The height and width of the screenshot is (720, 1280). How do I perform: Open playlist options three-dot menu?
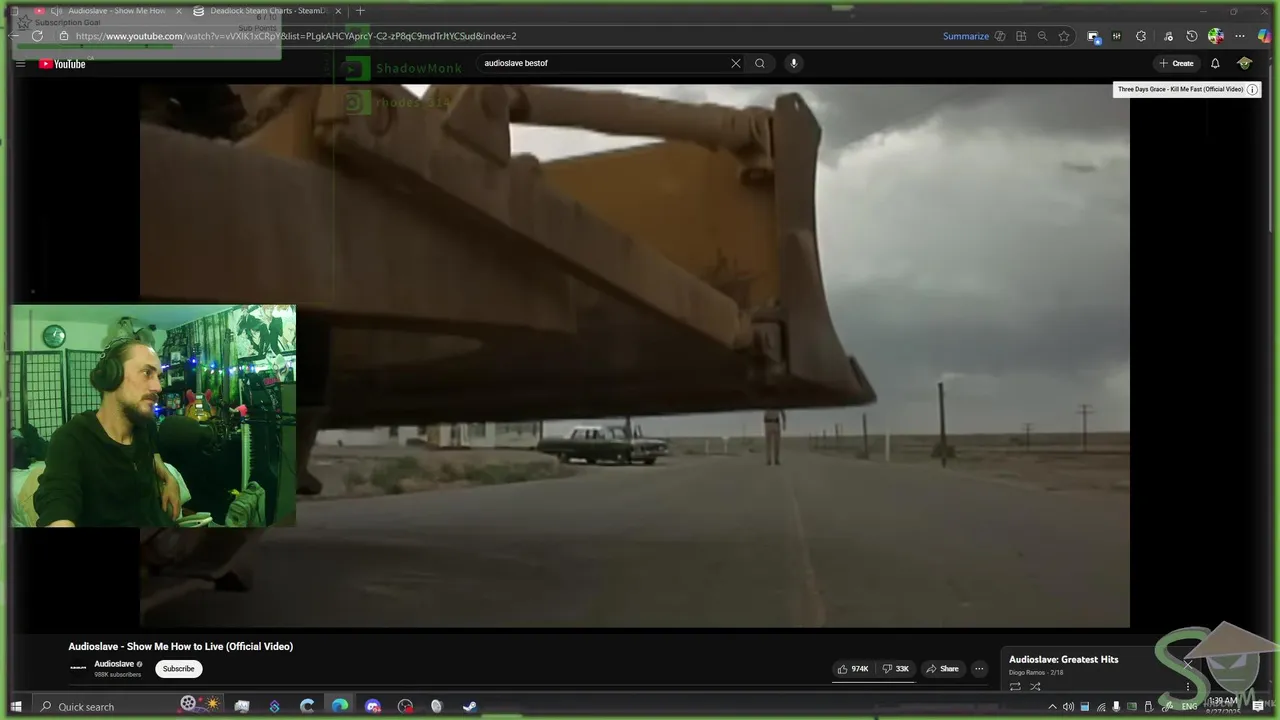(x=1188, y=686)
